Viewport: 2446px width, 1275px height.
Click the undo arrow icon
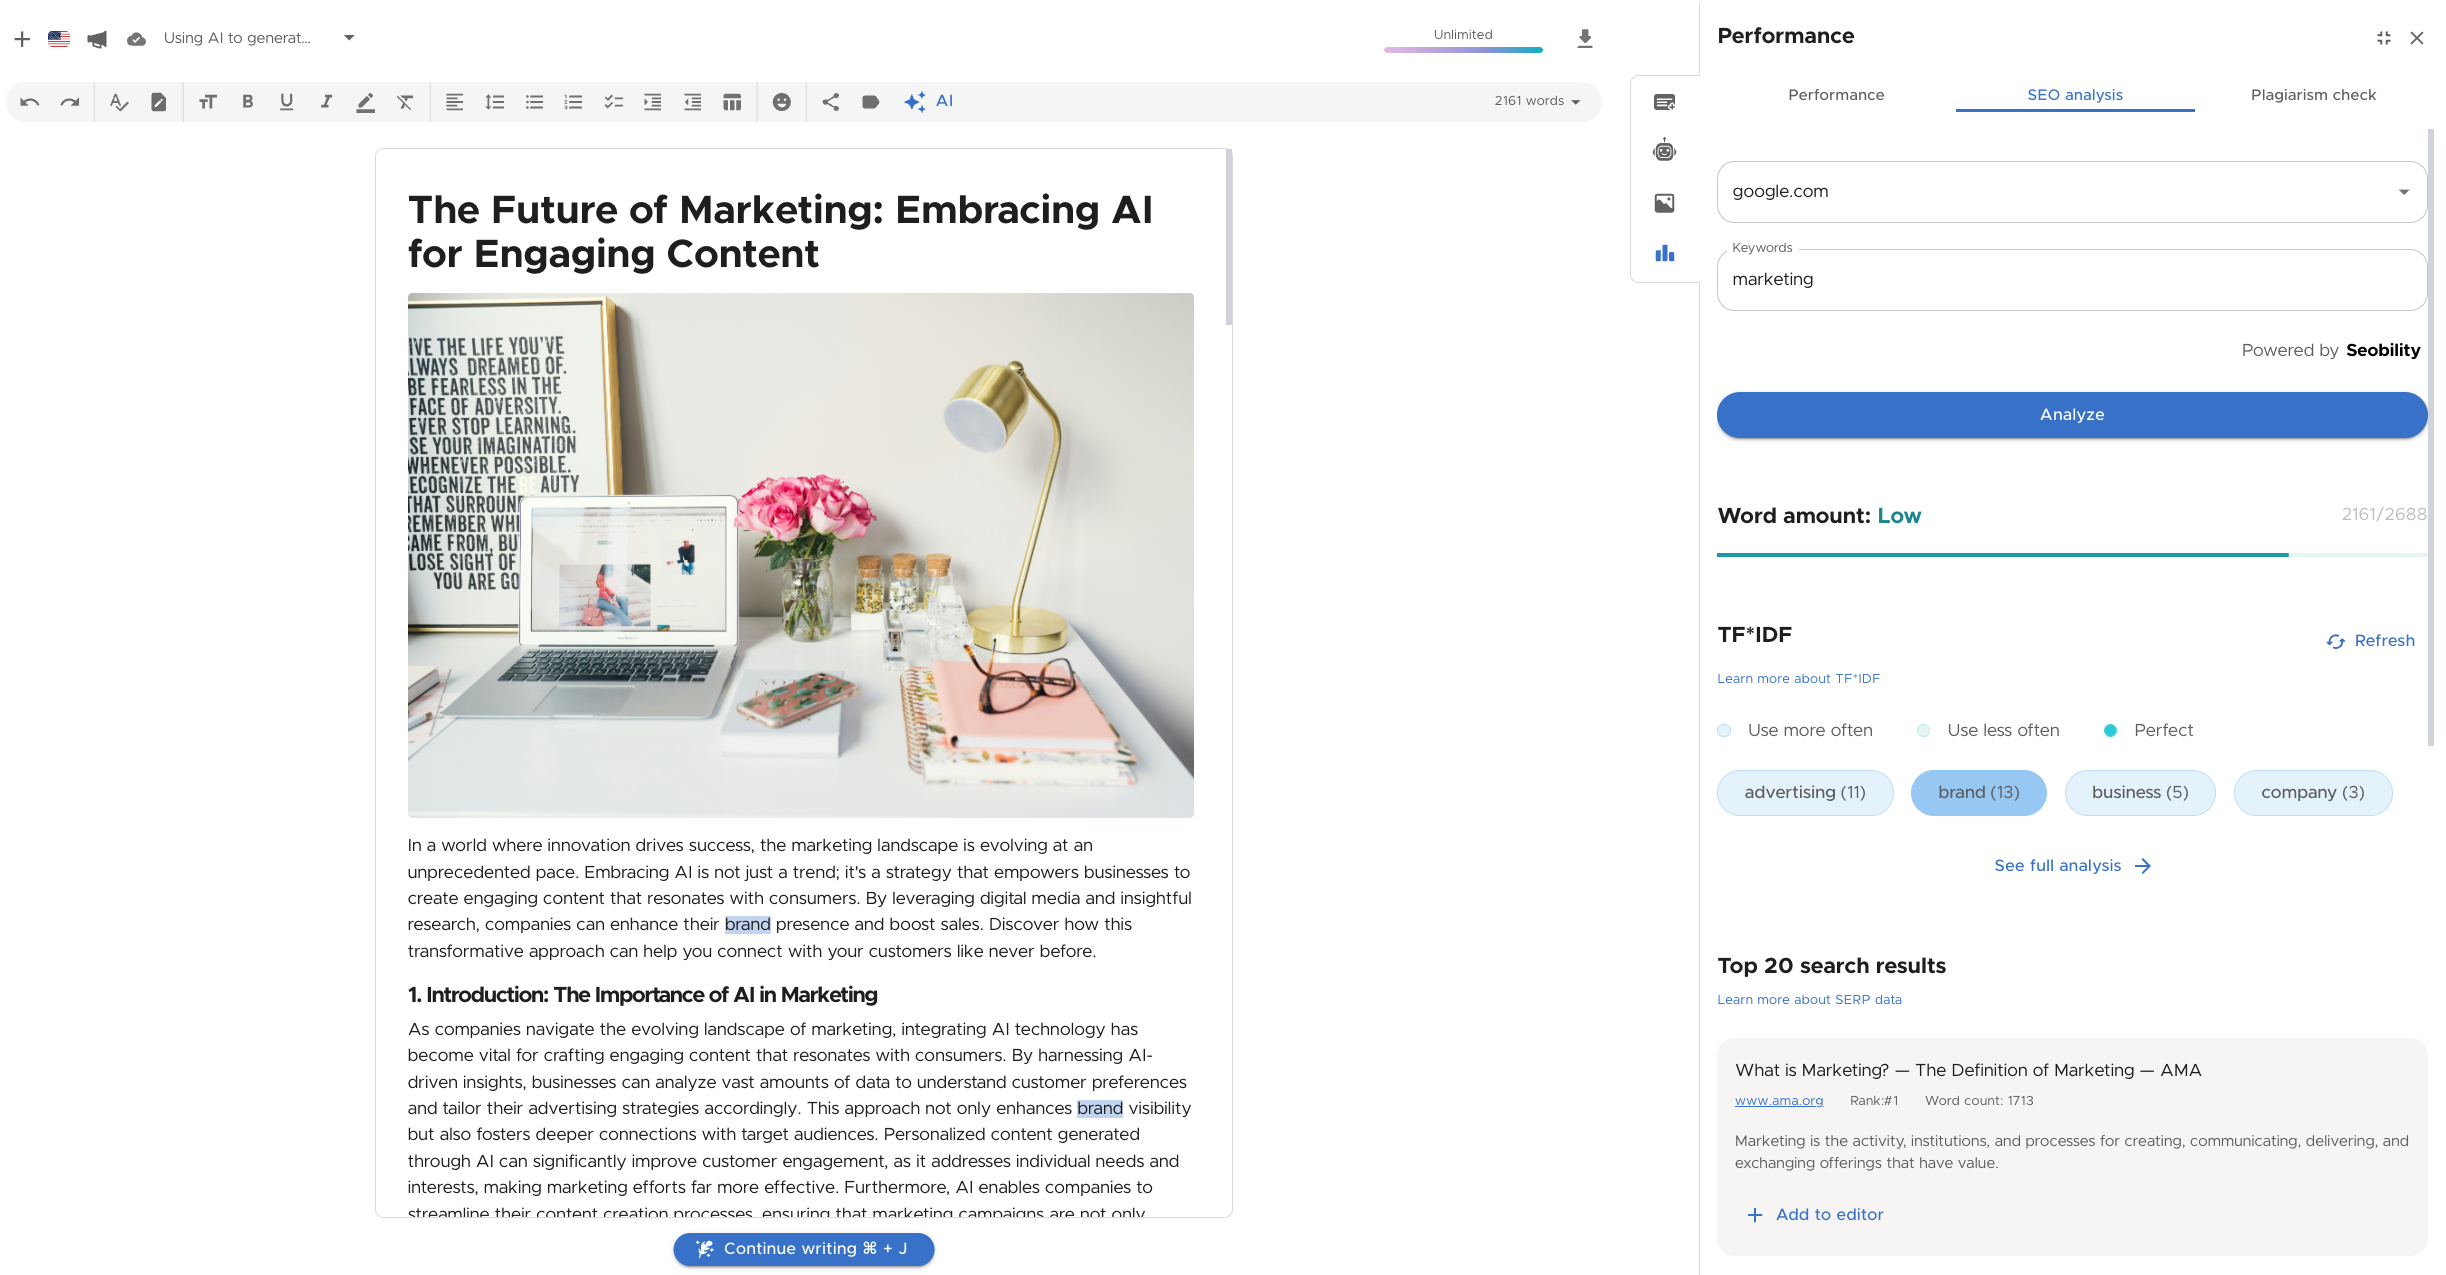pos(30,102)
